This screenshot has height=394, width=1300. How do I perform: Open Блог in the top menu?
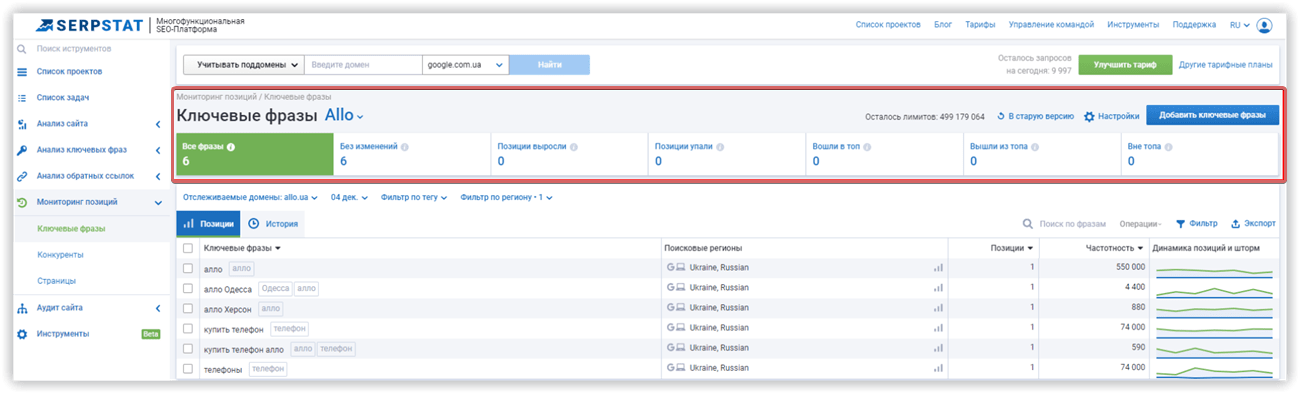943,25
